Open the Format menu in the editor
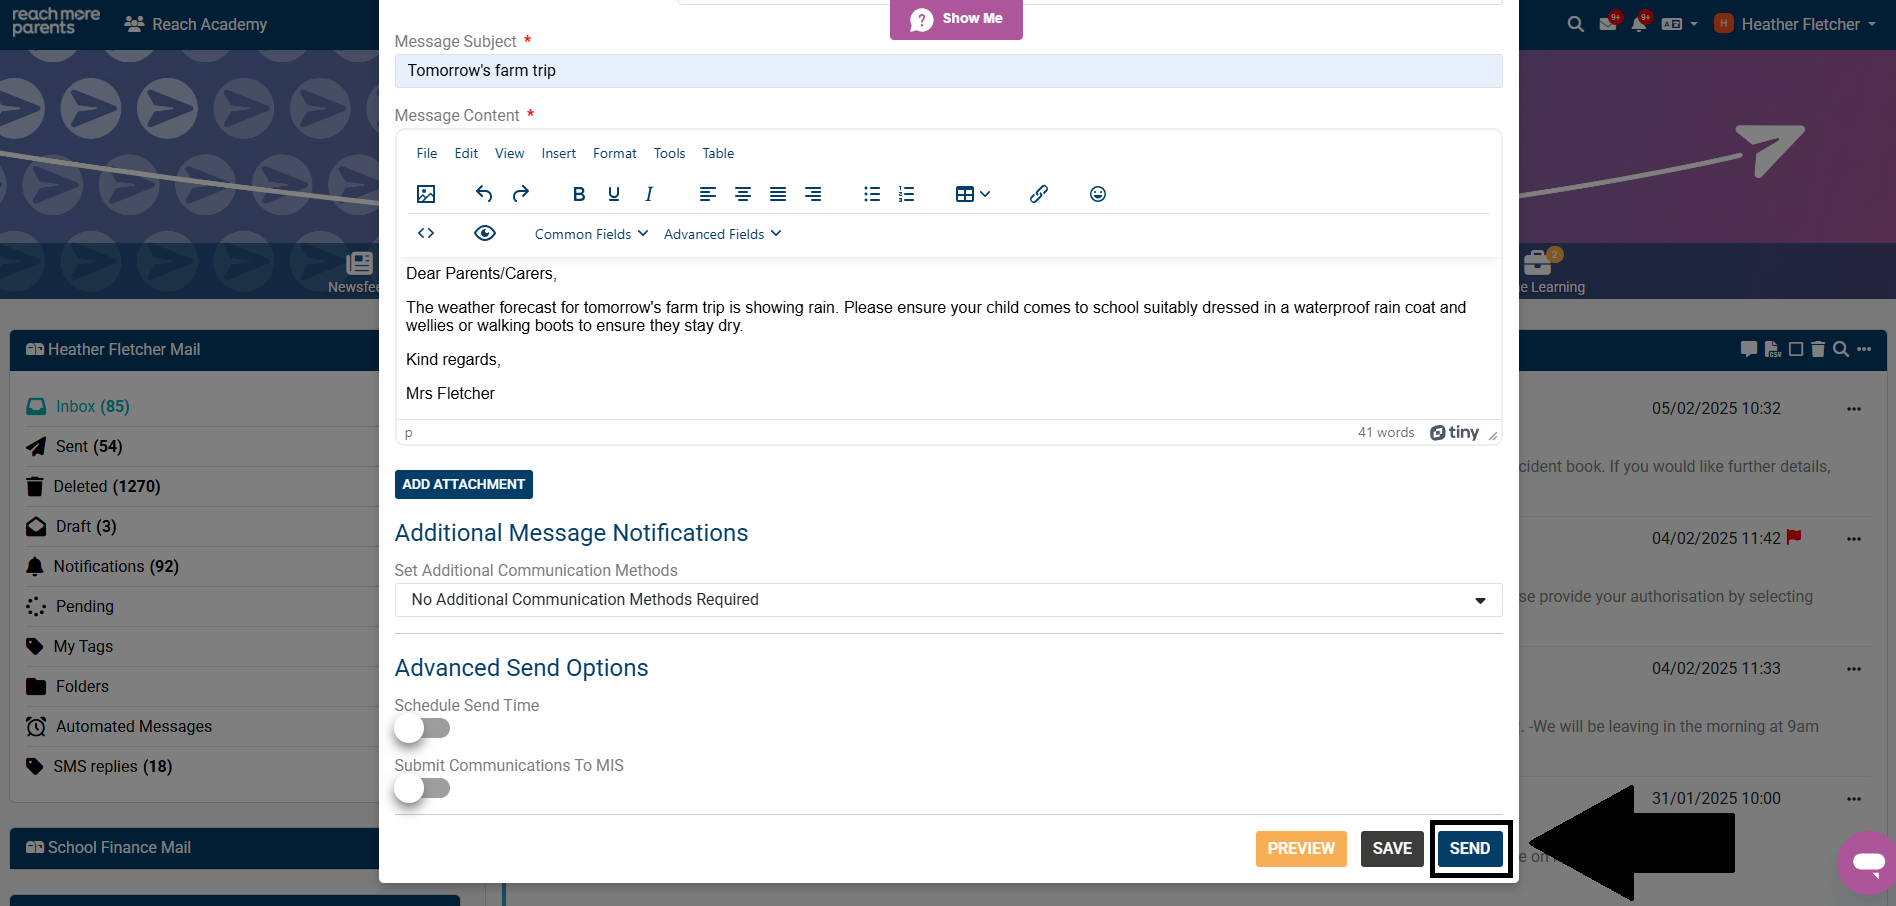1896x906 pixels. click(x=614, y=153)
